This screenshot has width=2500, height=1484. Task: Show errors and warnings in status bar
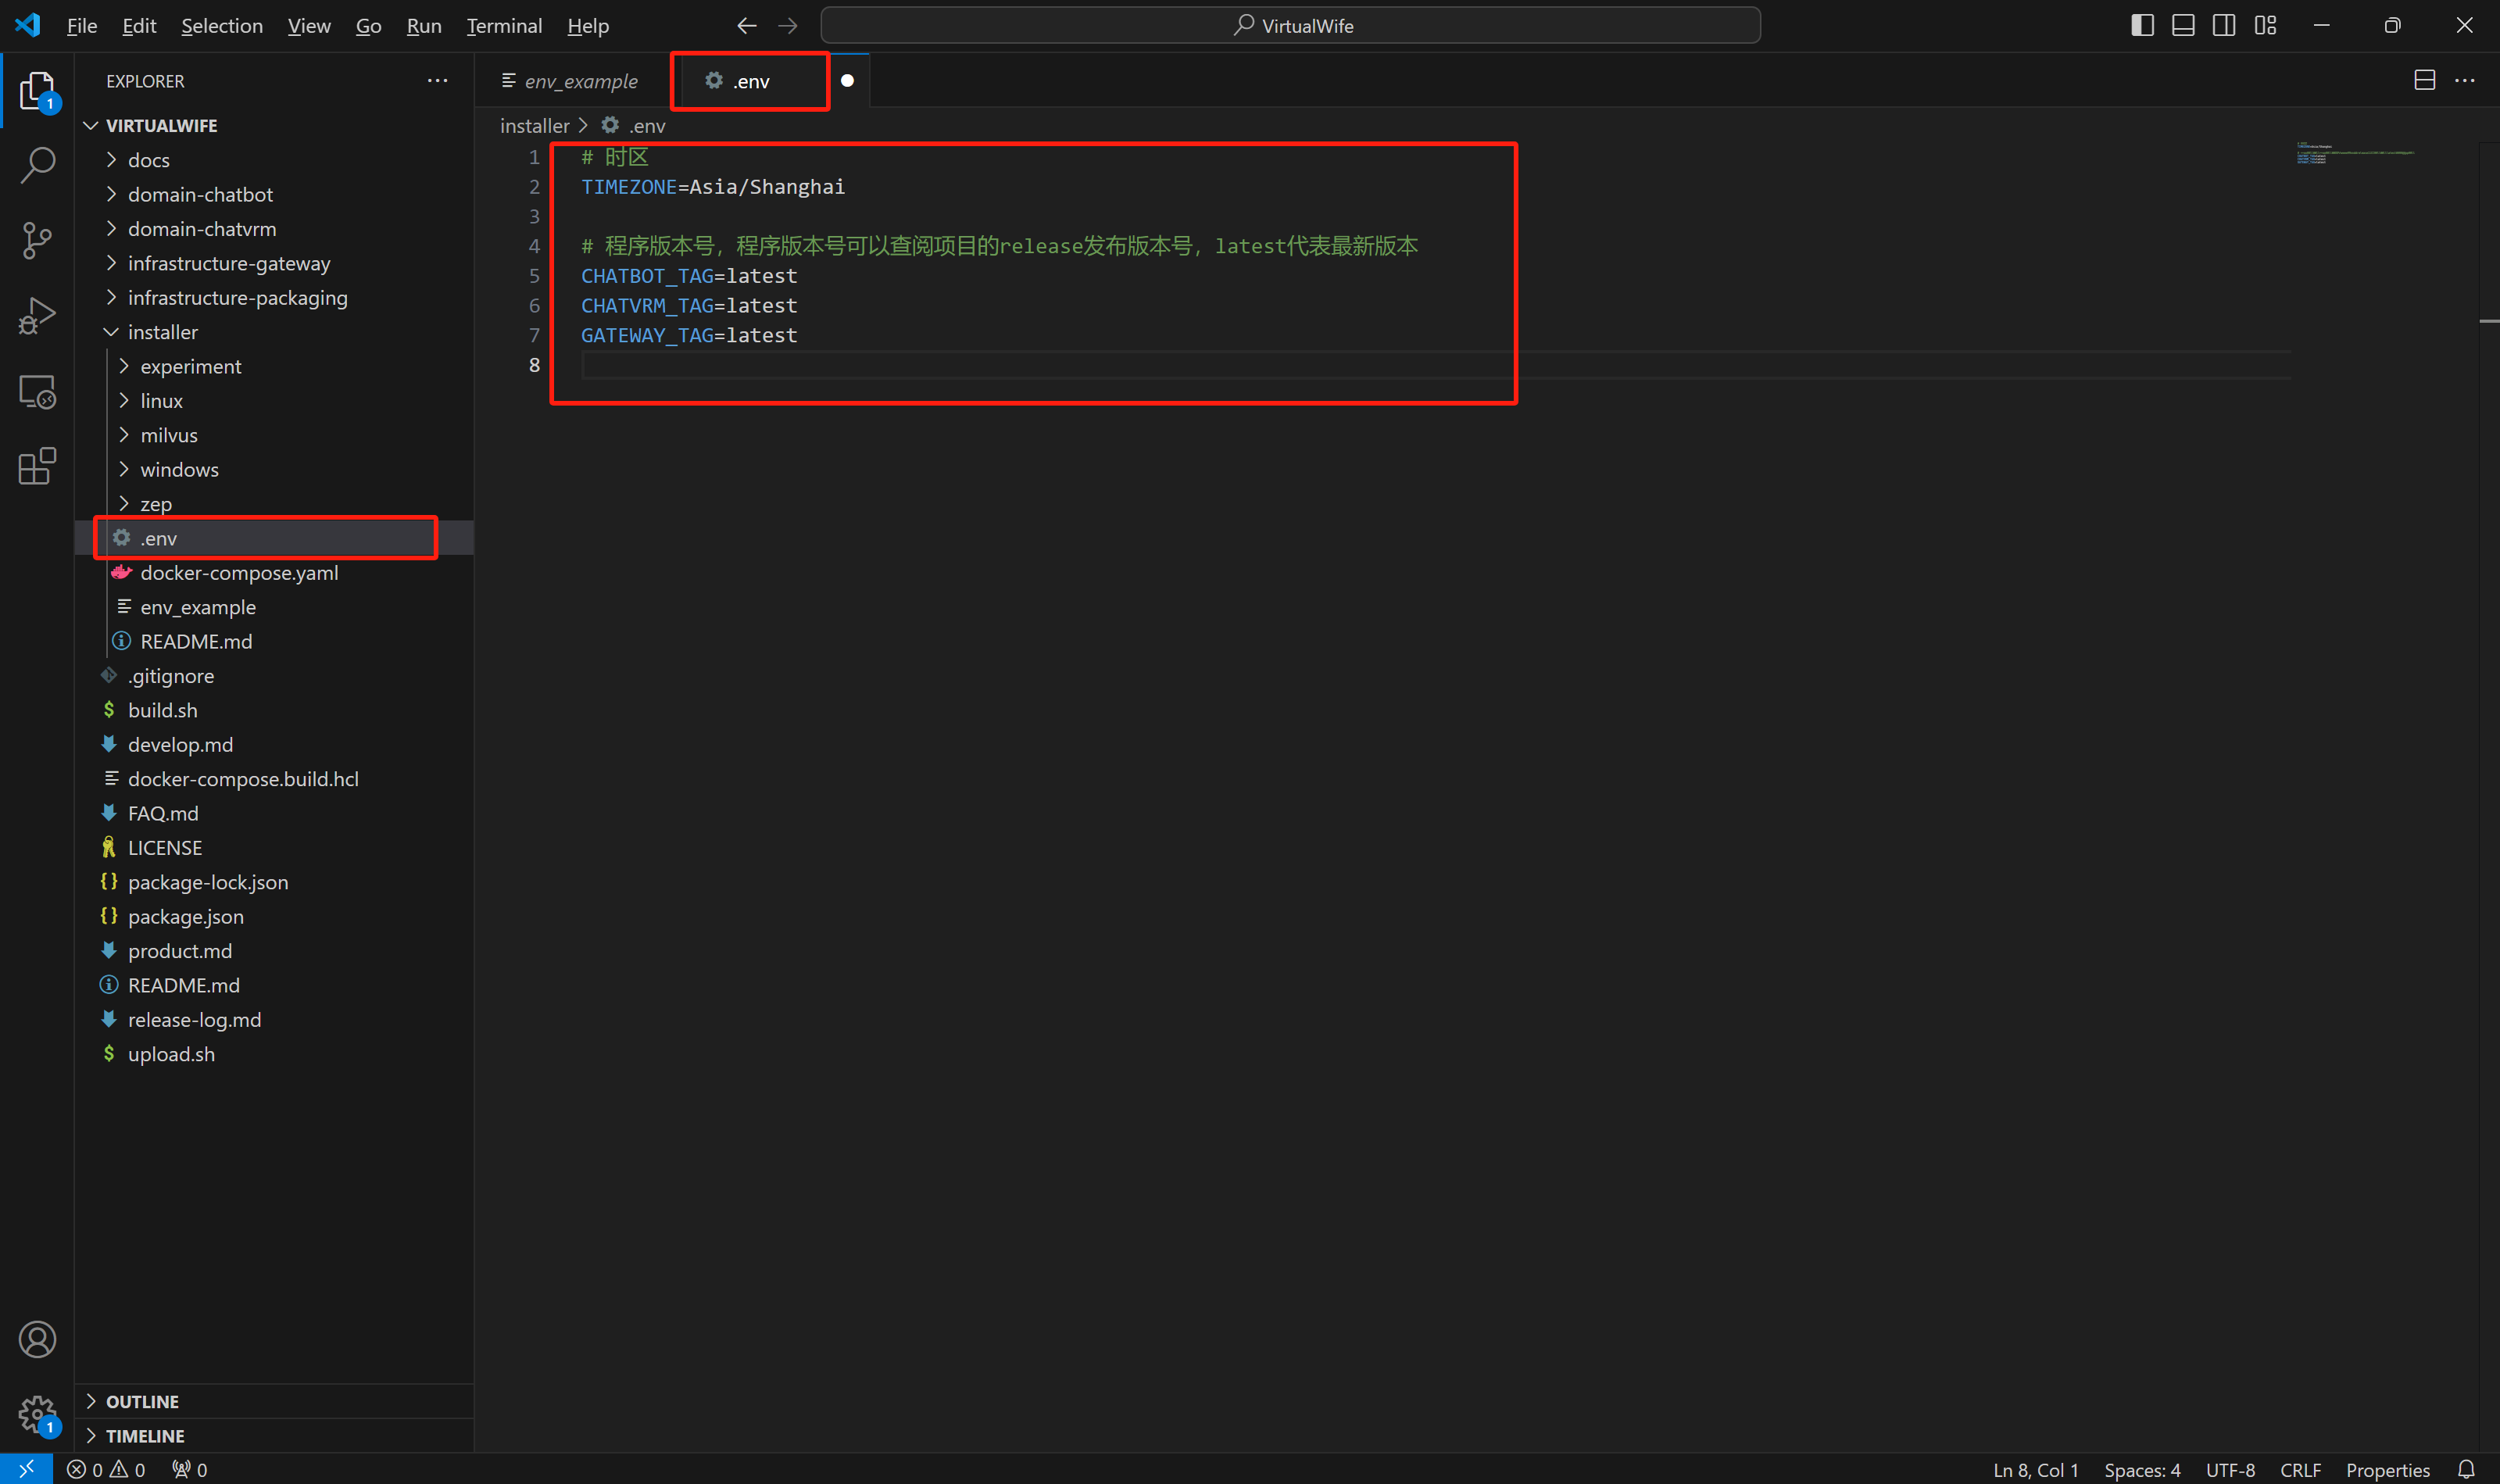click(x=105, y=1469)
